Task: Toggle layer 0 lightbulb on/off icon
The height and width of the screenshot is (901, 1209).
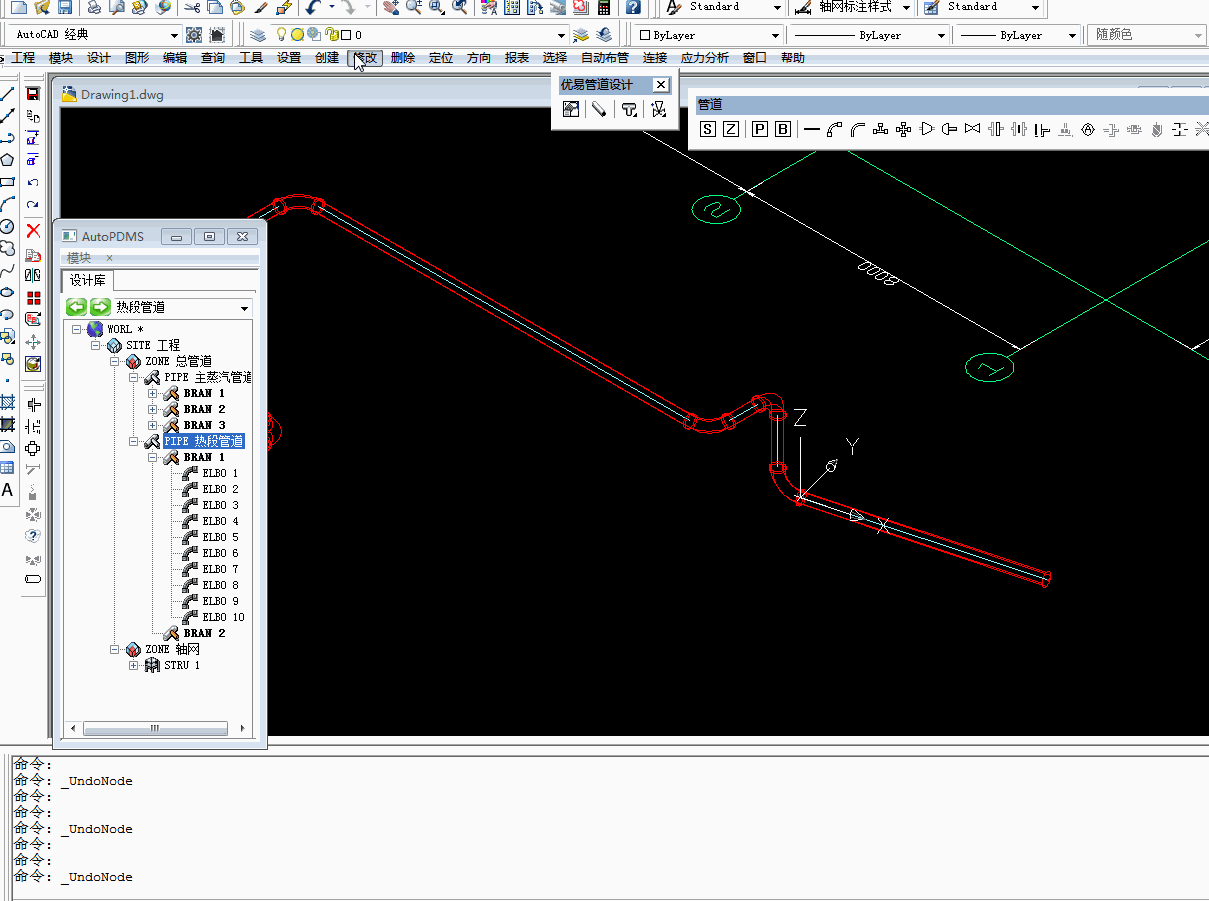Action: tap(282, 35)
